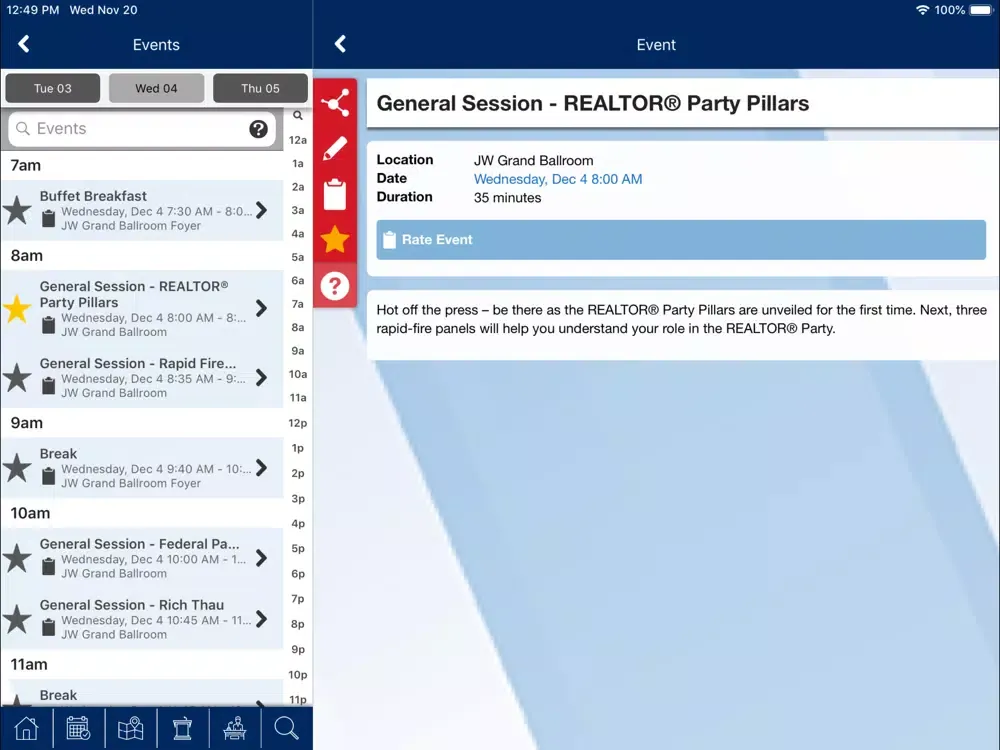Viewport: 1000px width, 750px height.
Task: Tap the gold favorite star in red toolbar
Action: tap(335, 239)
